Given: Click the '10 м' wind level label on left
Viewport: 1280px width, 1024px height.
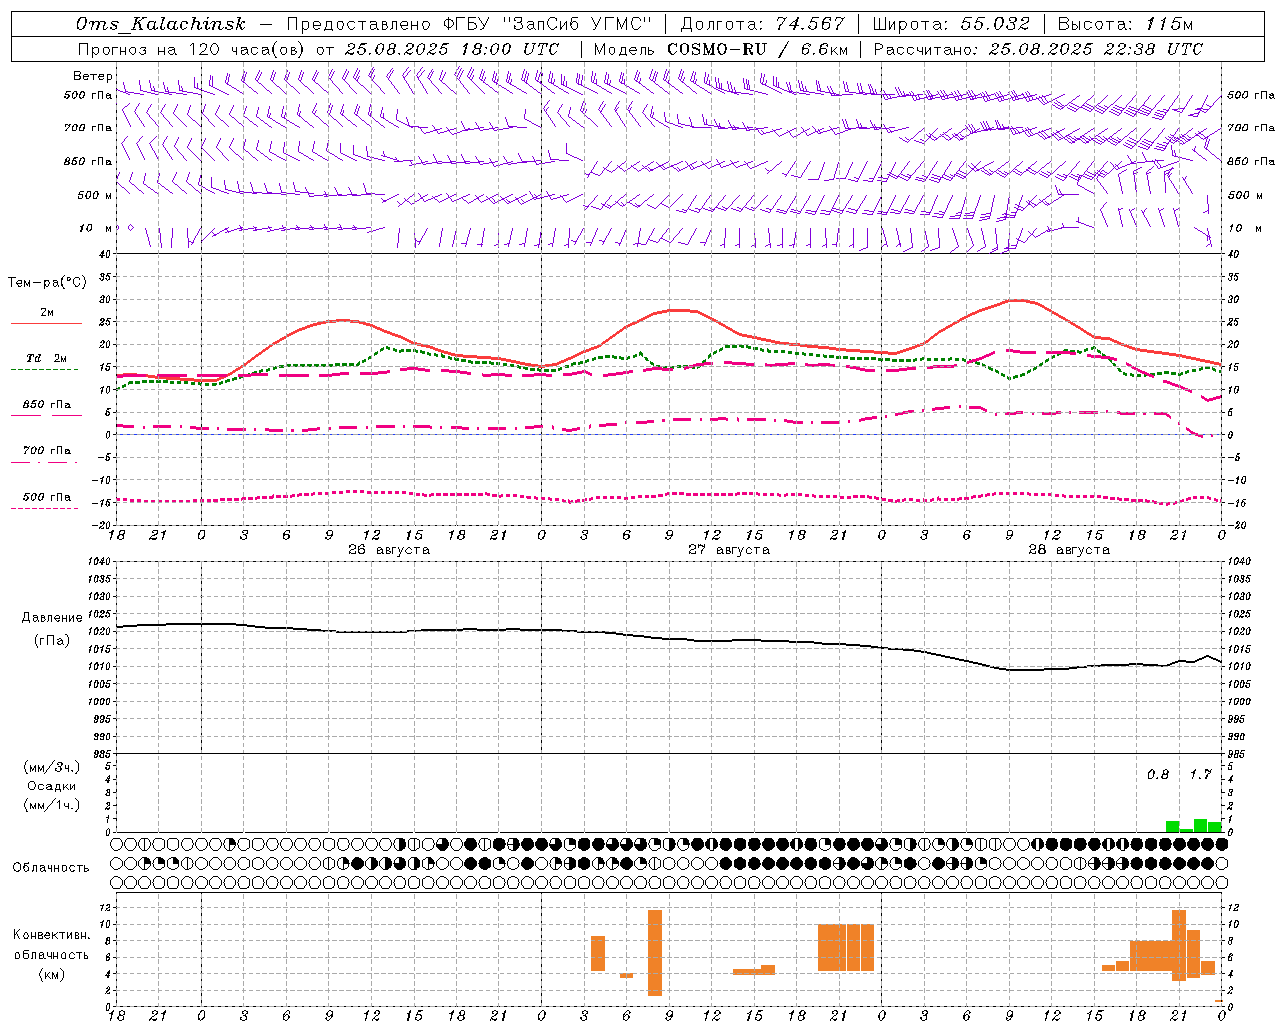Looking at the screenshot, I should 97,228.
